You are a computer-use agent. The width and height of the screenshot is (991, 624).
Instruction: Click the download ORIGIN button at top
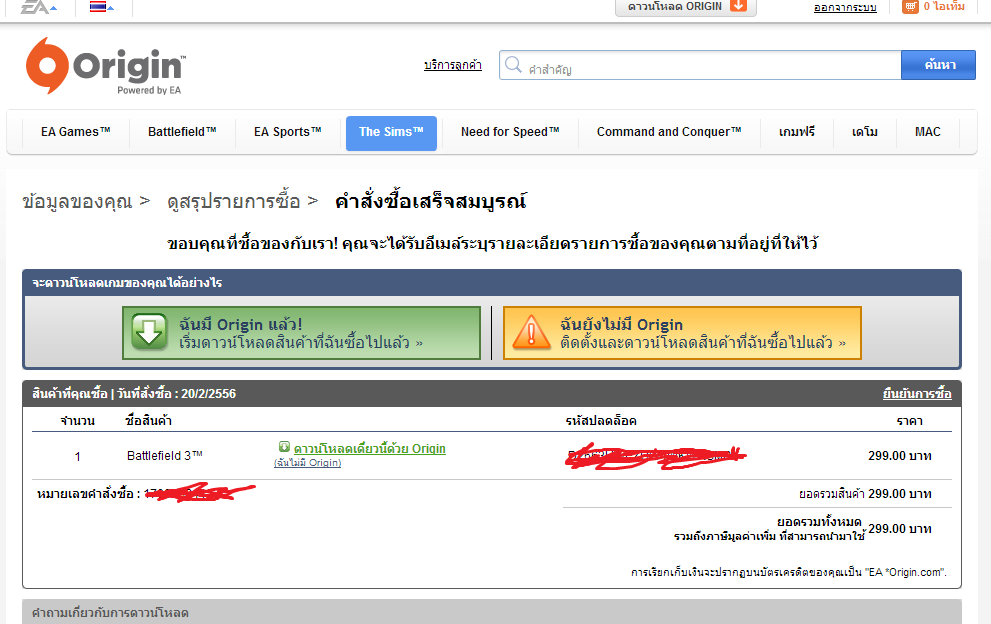[x=686, y=7]
